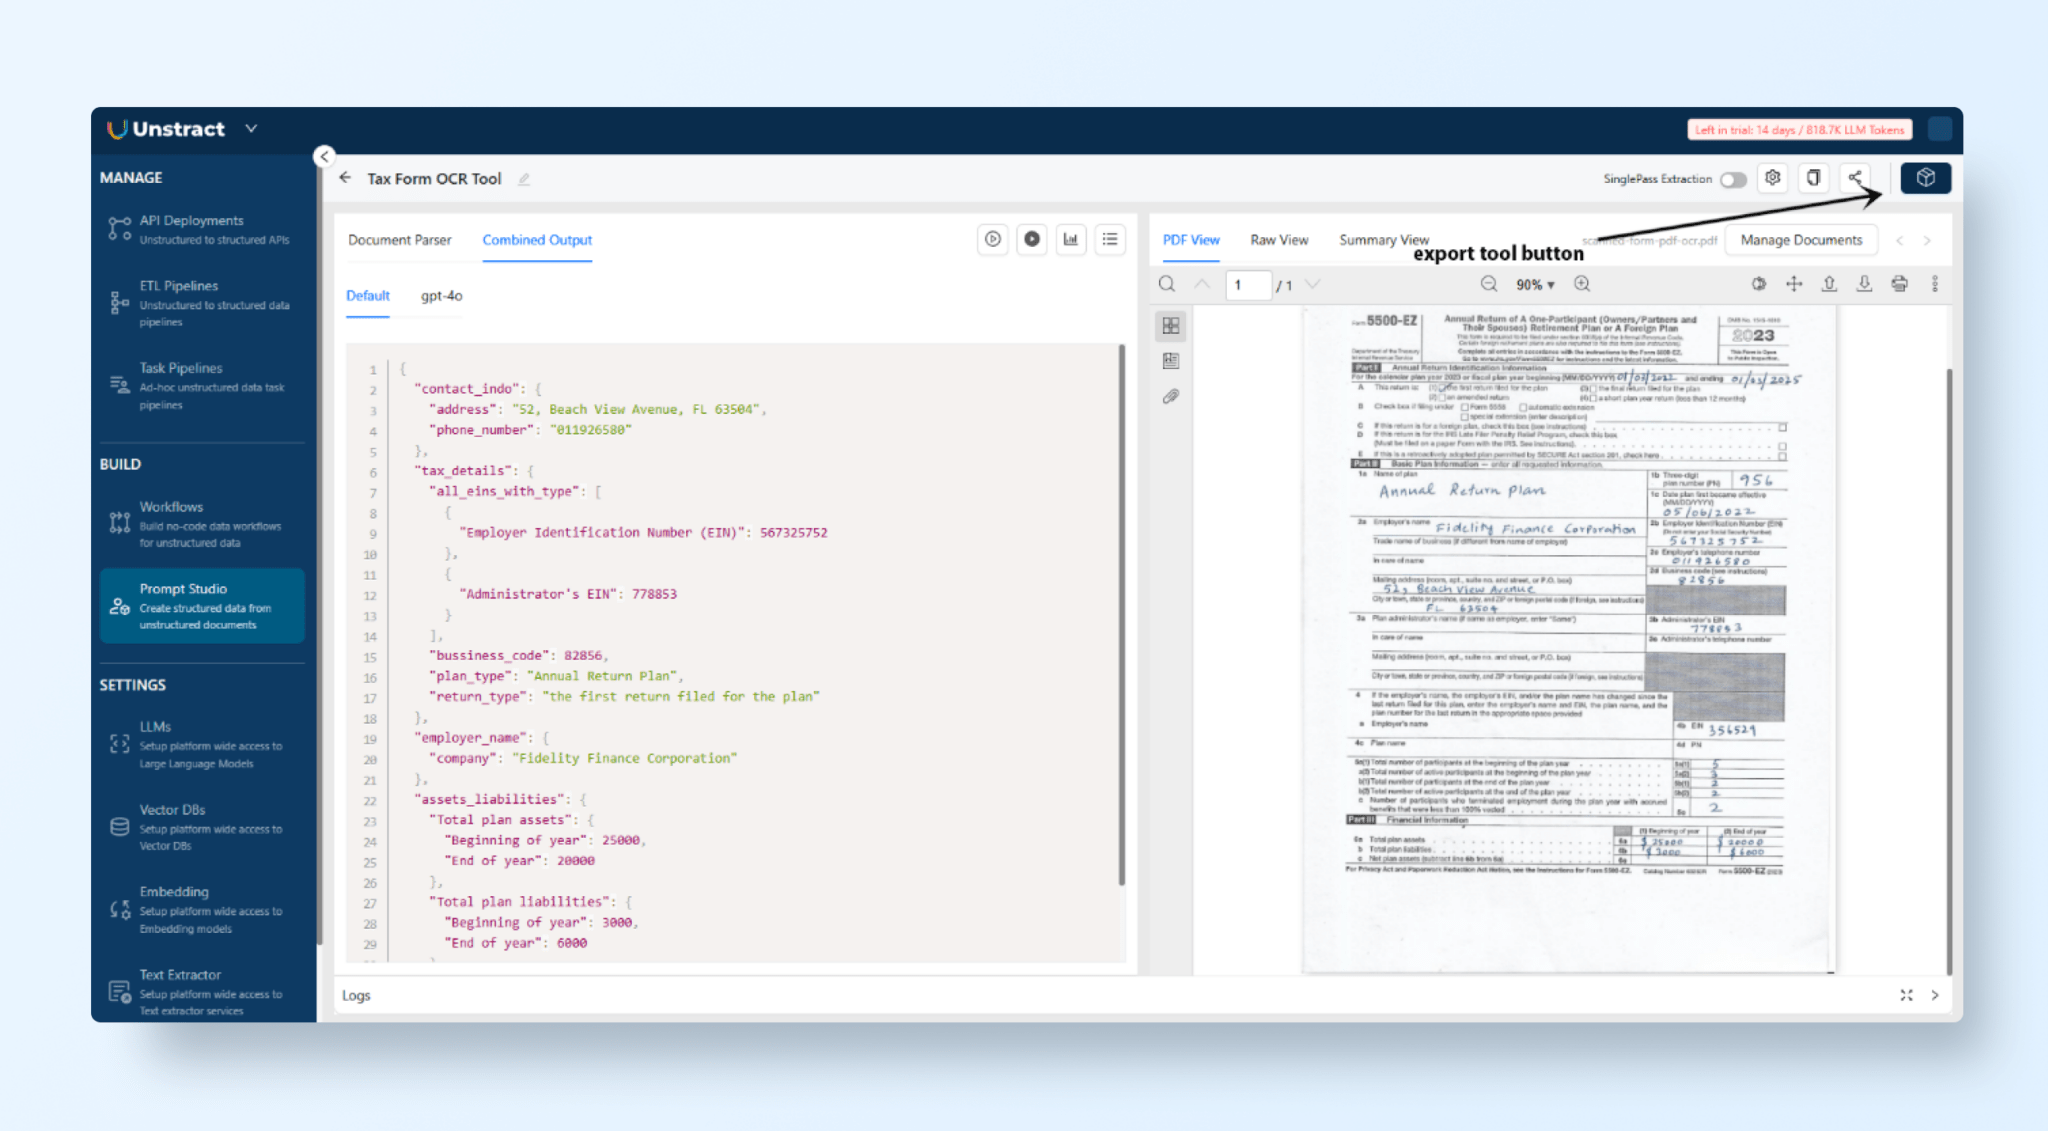
Task: Click the PDF page number field
Action: 1247,285
